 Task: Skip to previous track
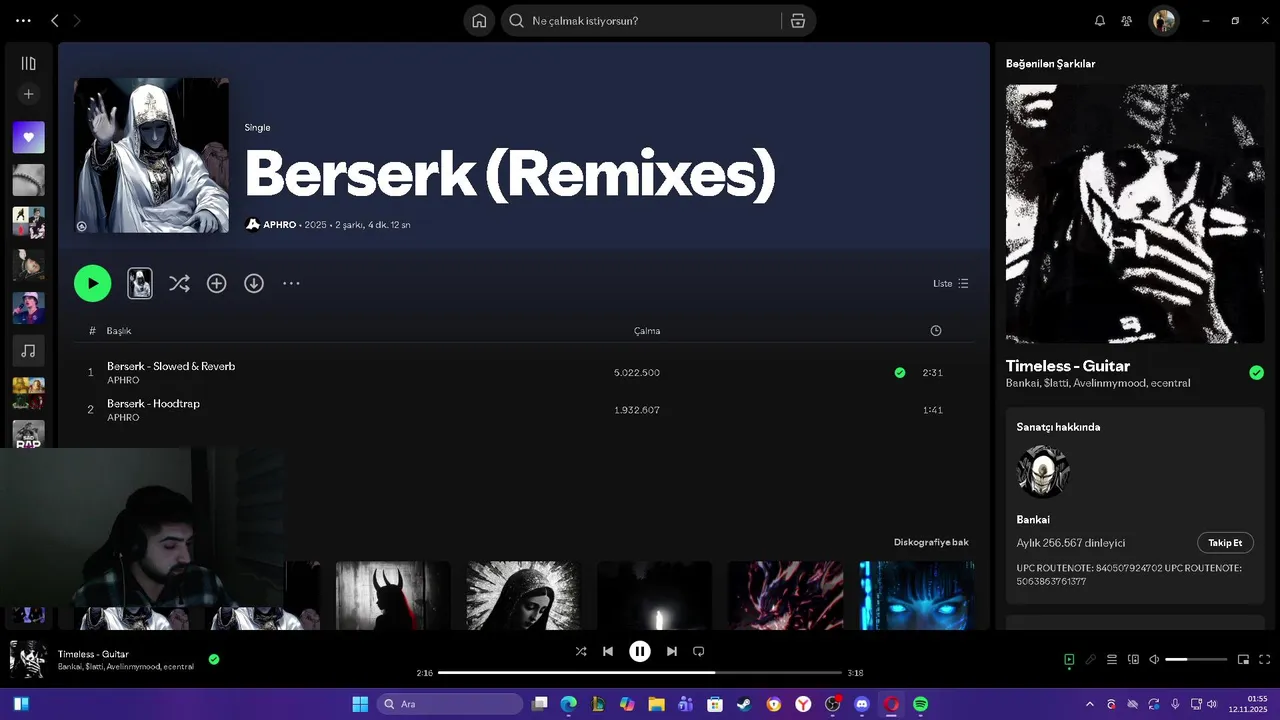tap(608, 651)
